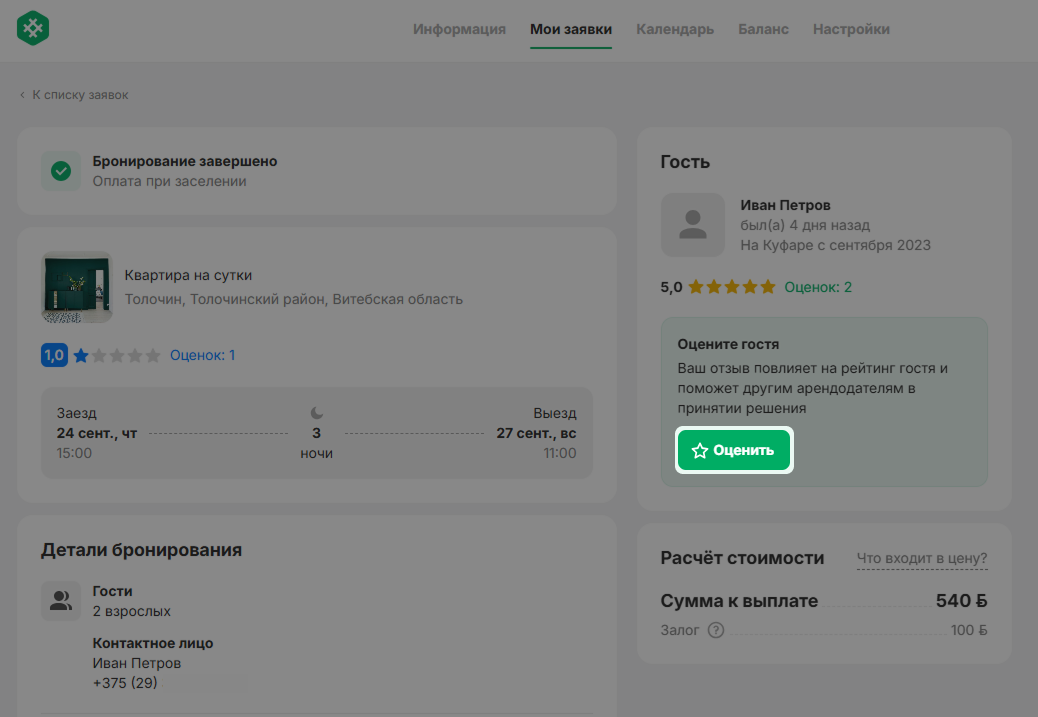Viewport: 1038px width, 717px height.
Task: Click the Расчёт стоимости heading
Action: 742,558
